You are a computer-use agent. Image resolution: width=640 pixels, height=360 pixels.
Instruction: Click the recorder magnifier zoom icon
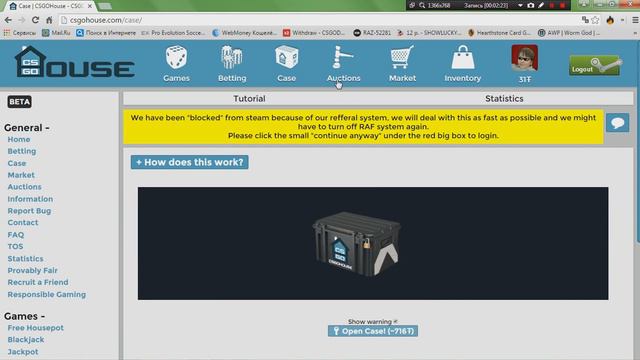(x=422, y=5)
